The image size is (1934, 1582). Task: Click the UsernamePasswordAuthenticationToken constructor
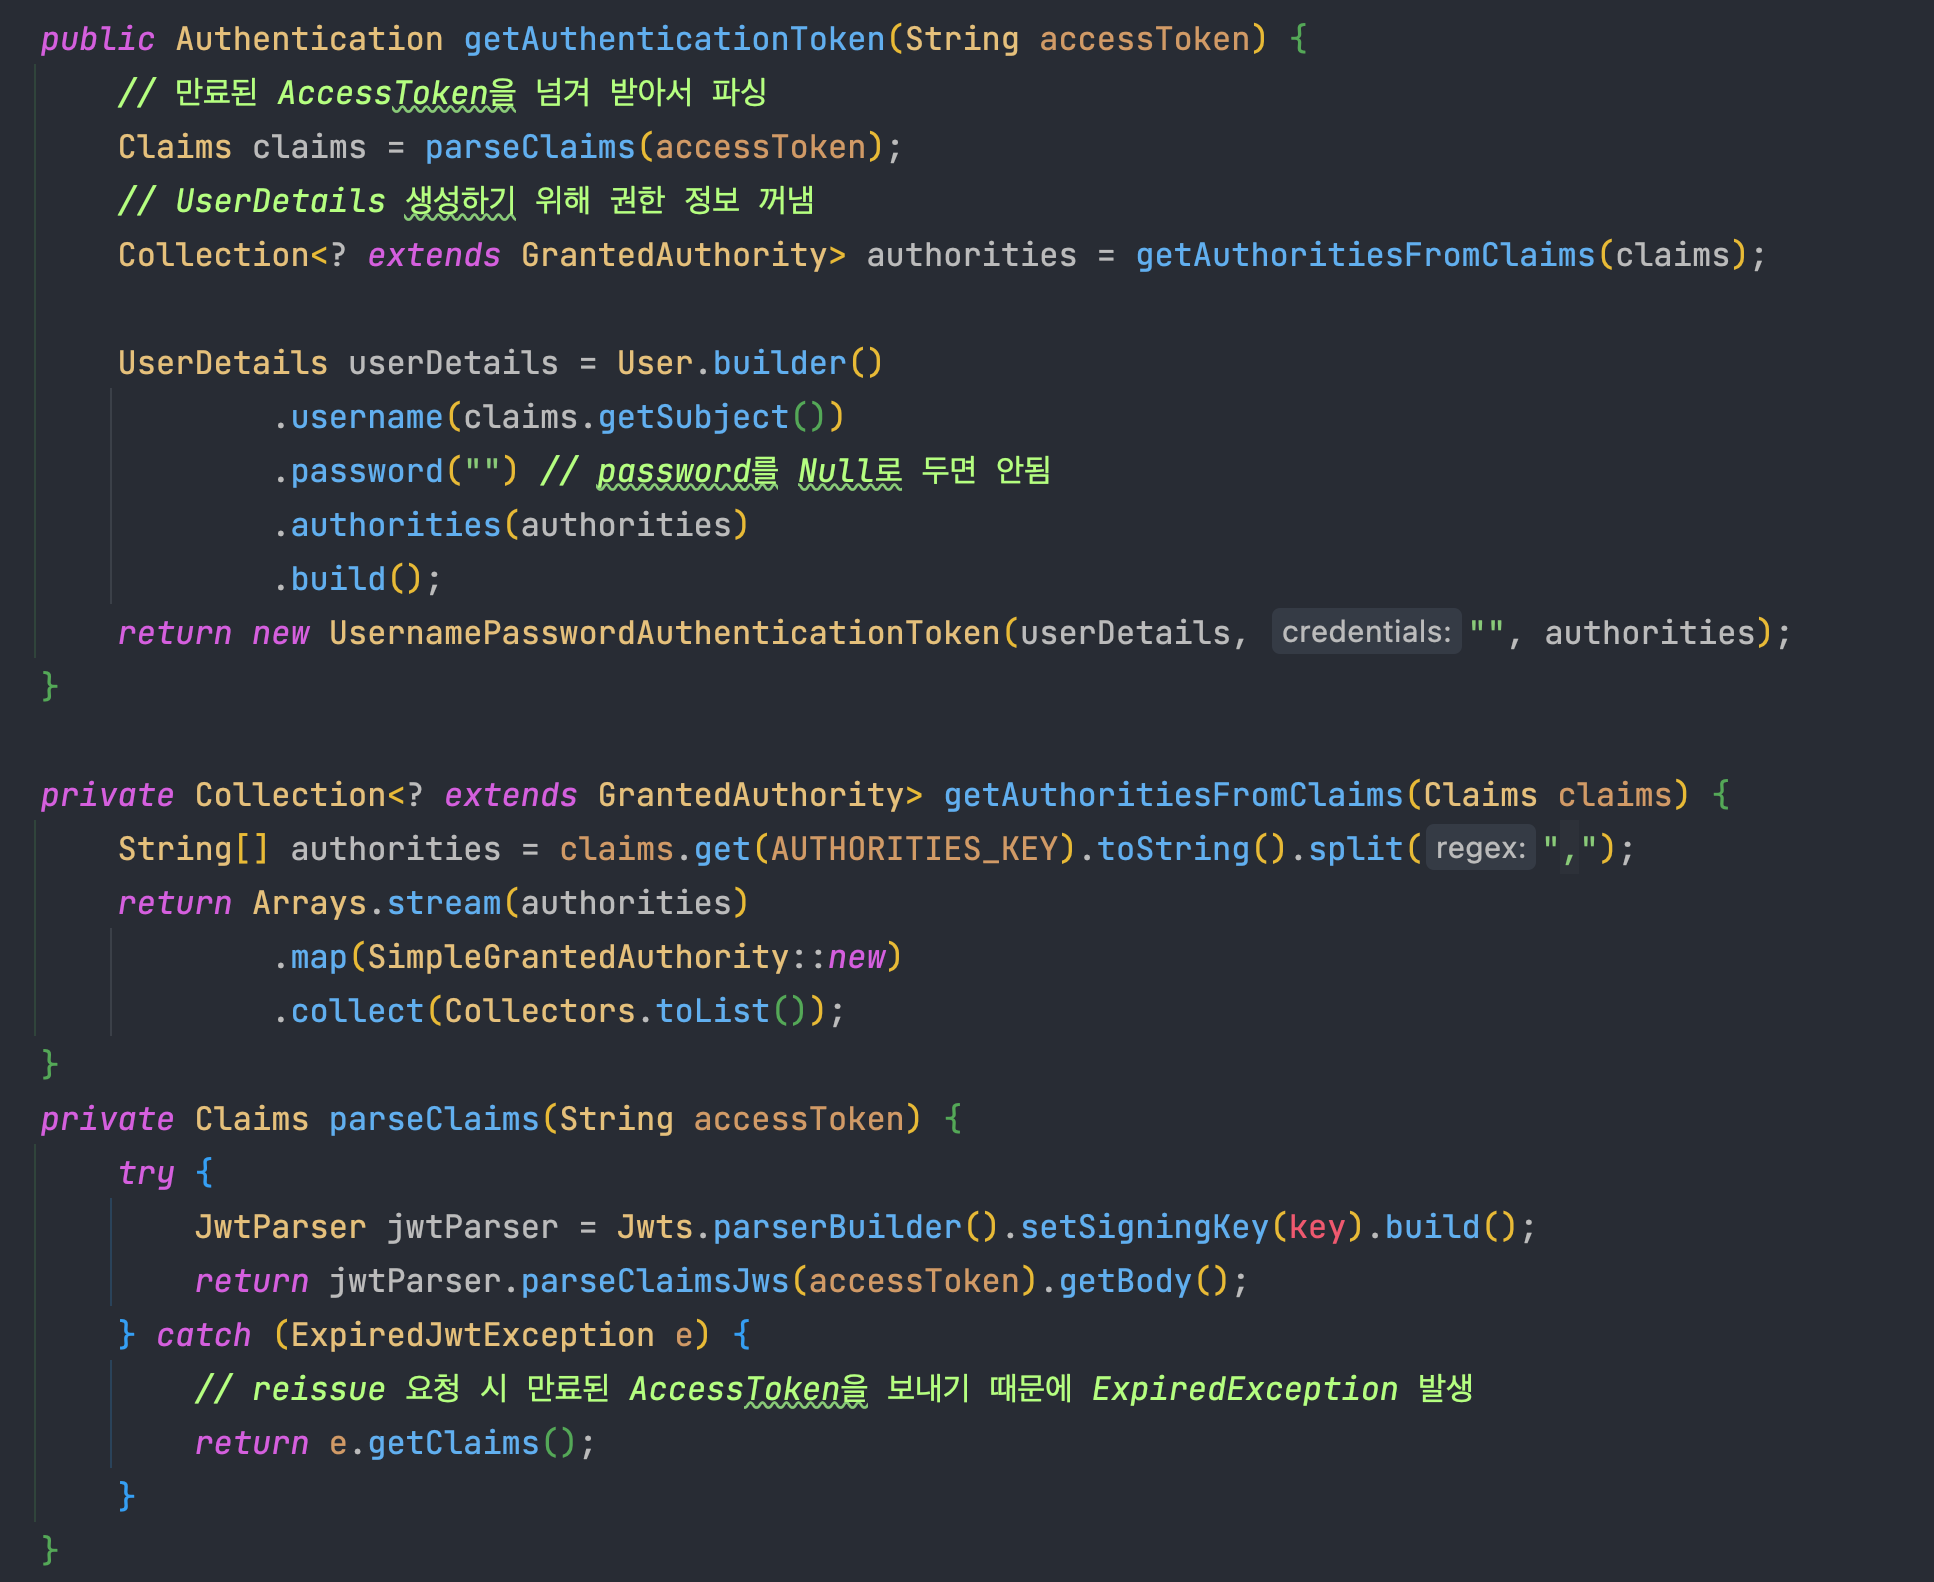tap(664, 633)
